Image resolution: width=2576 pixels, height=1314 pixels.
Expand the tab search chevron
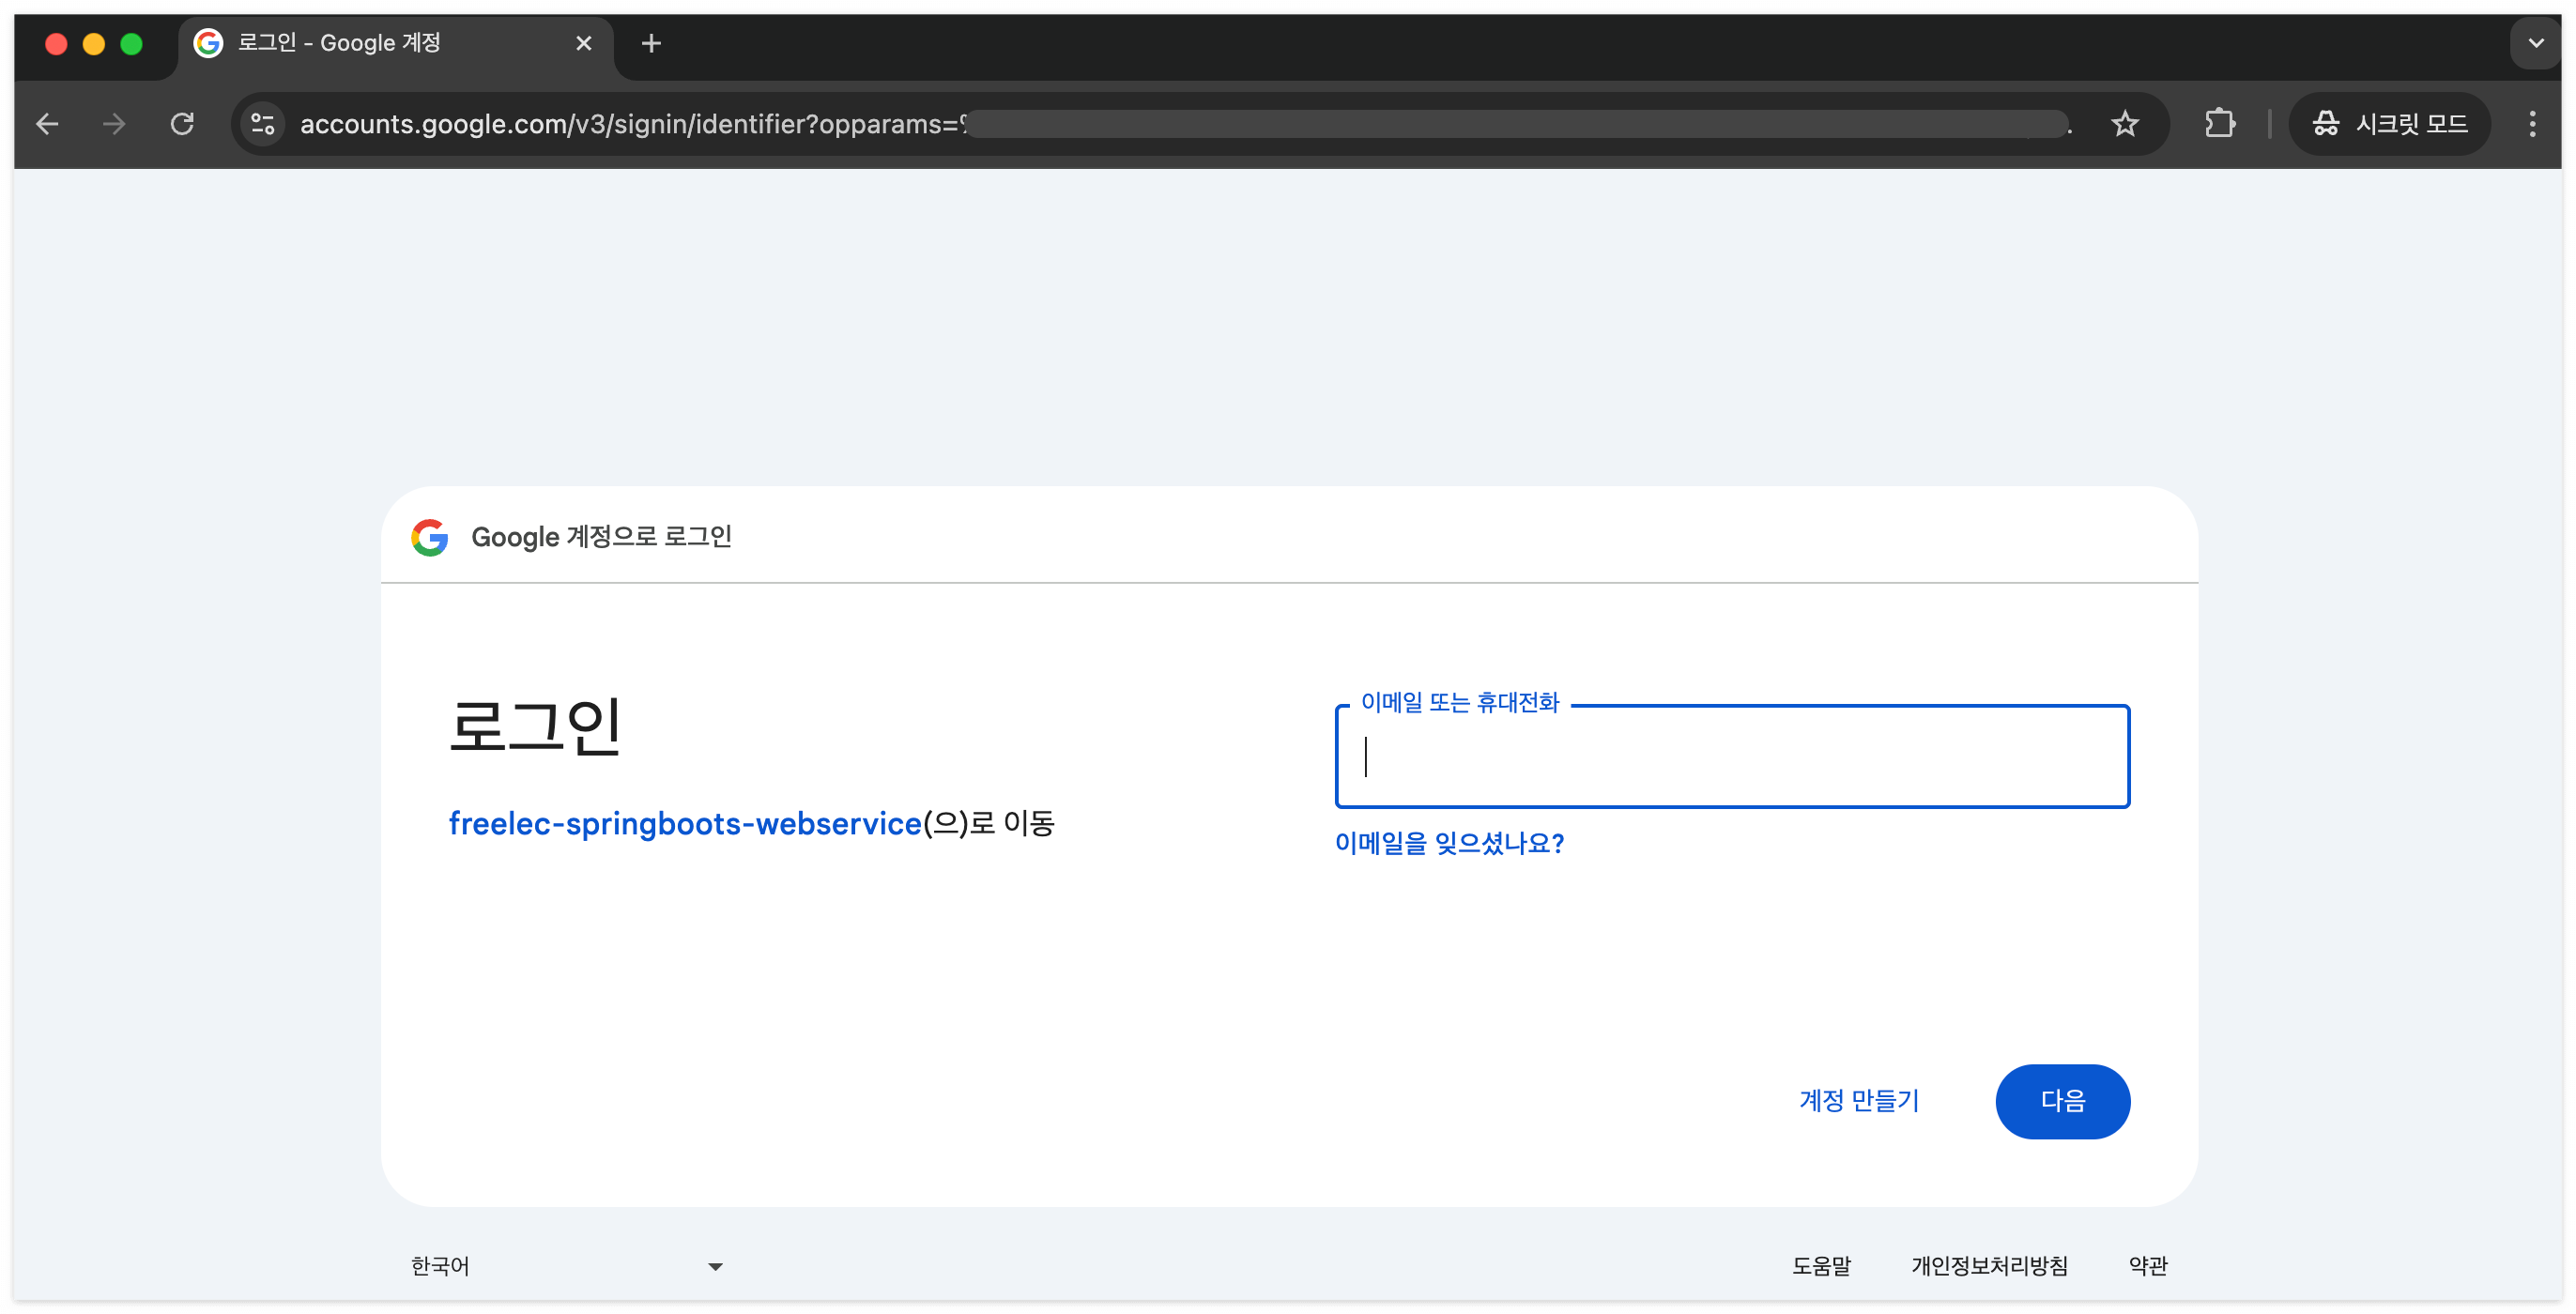2535,43
